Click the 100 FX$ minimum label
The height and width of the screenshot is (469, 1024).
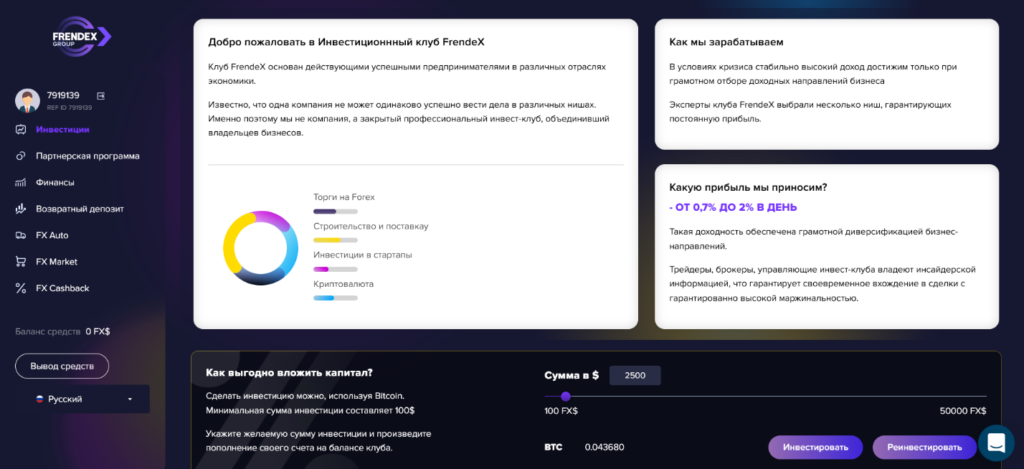point(561,411)
